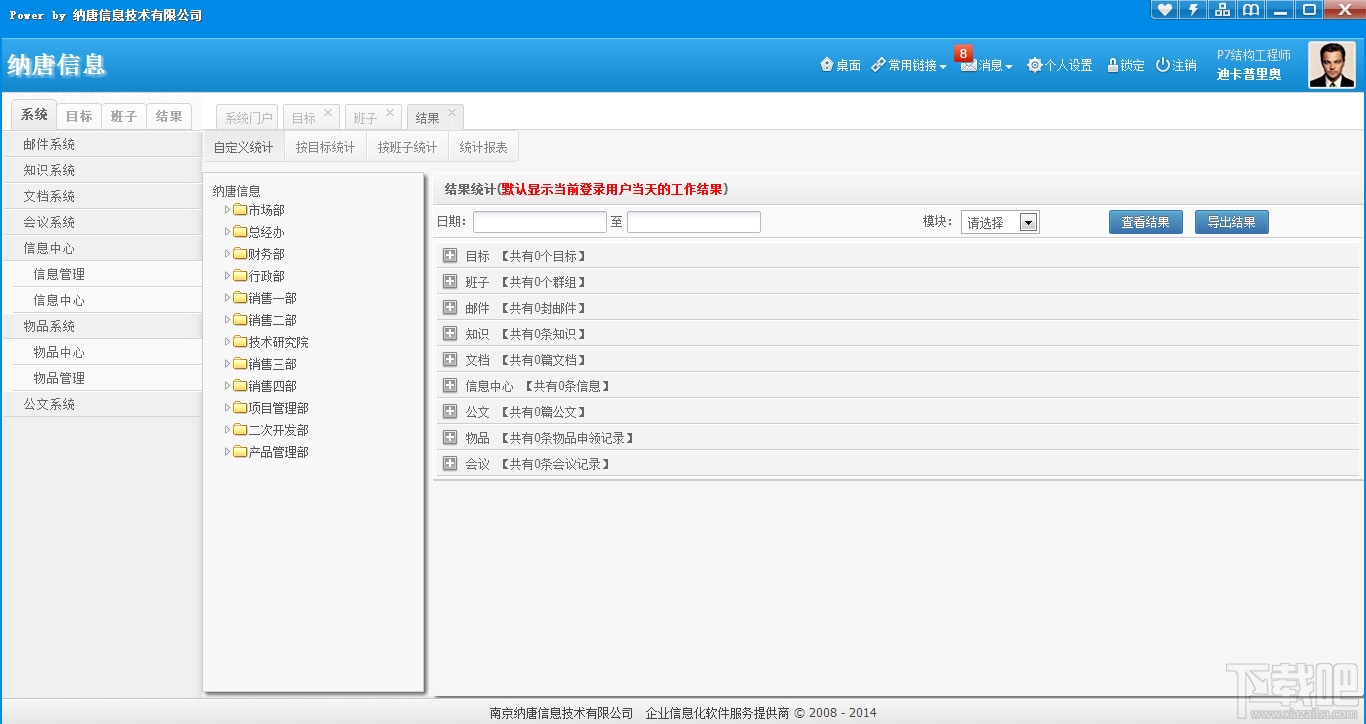Open the 常用链接 links menu

tap(908, 65)
